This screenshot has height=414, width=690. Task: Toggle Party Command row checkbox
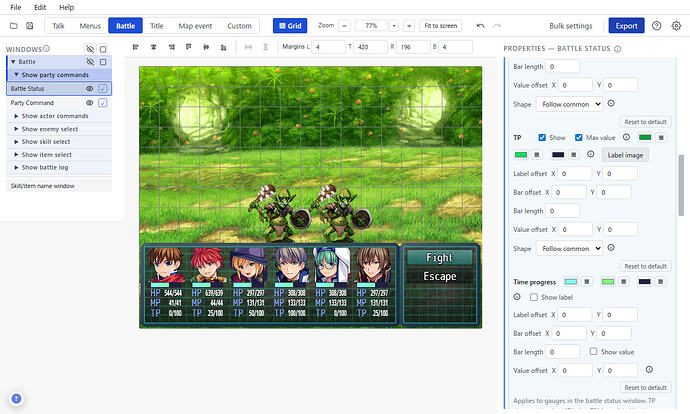click(103, 103)
